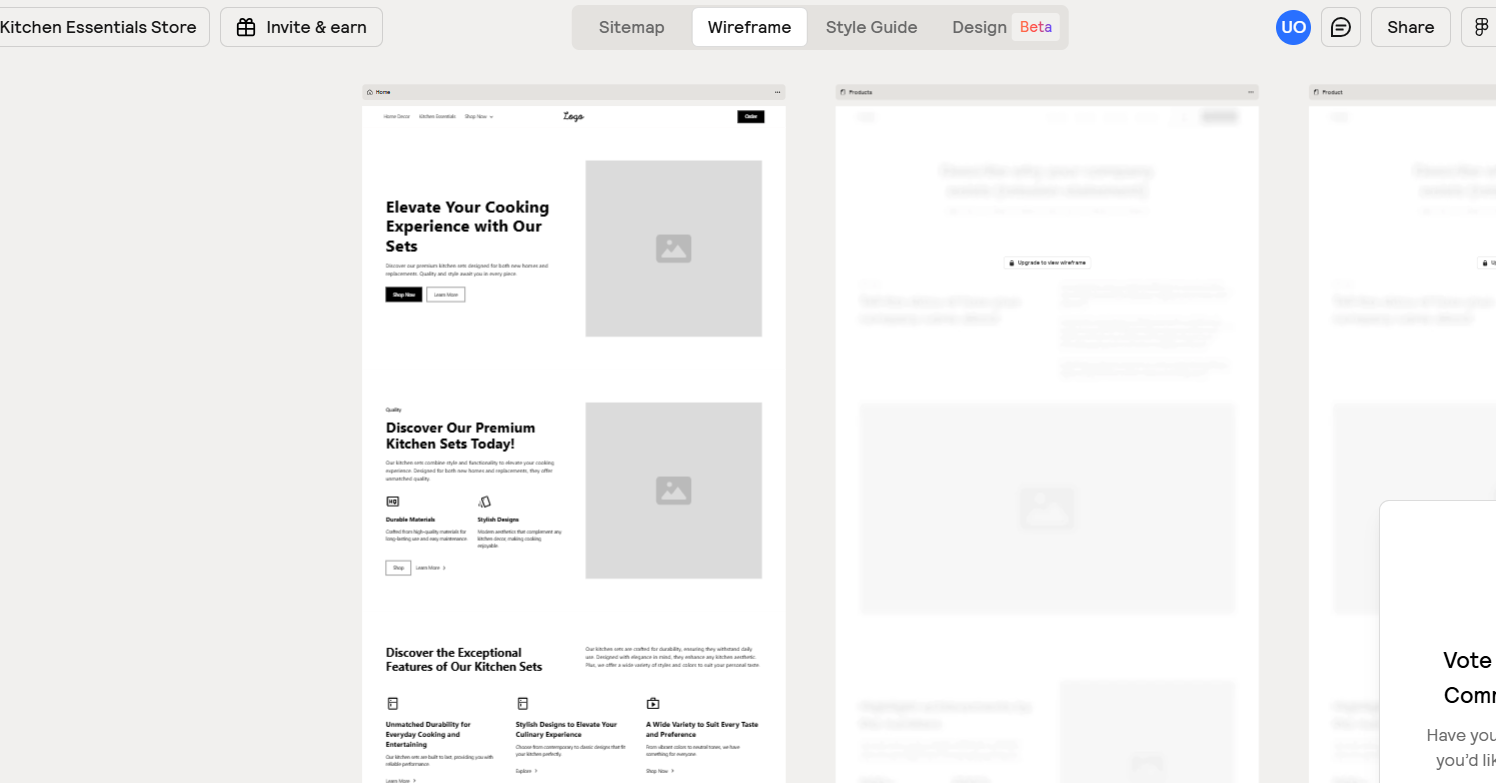Click the Logo in wireframe navbar
Screen dimensions: 1496x783
tap(573, 117)
